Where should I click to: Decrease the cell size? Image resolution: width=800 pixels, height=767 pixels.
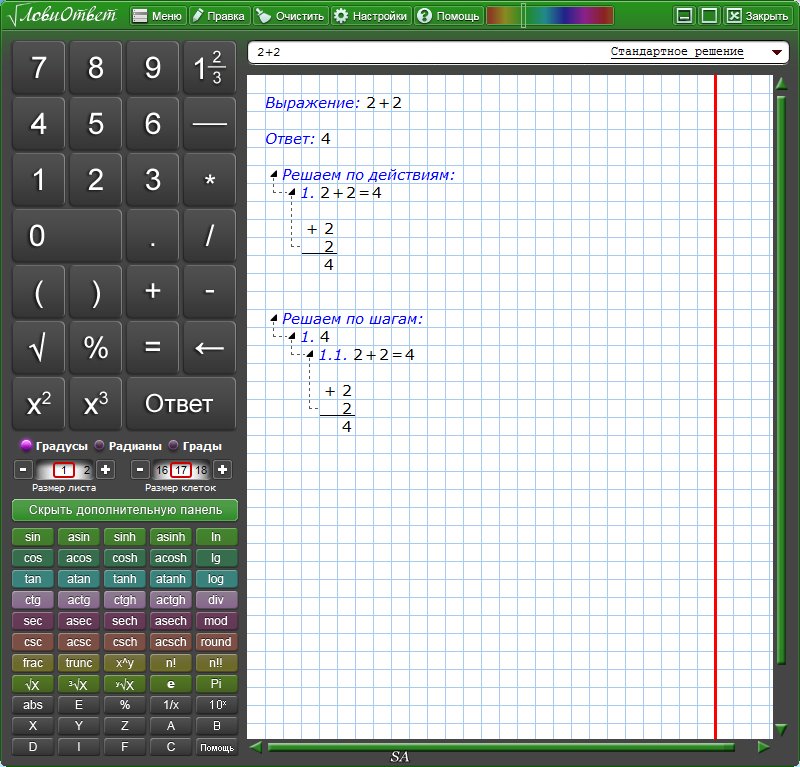point(140,469)
